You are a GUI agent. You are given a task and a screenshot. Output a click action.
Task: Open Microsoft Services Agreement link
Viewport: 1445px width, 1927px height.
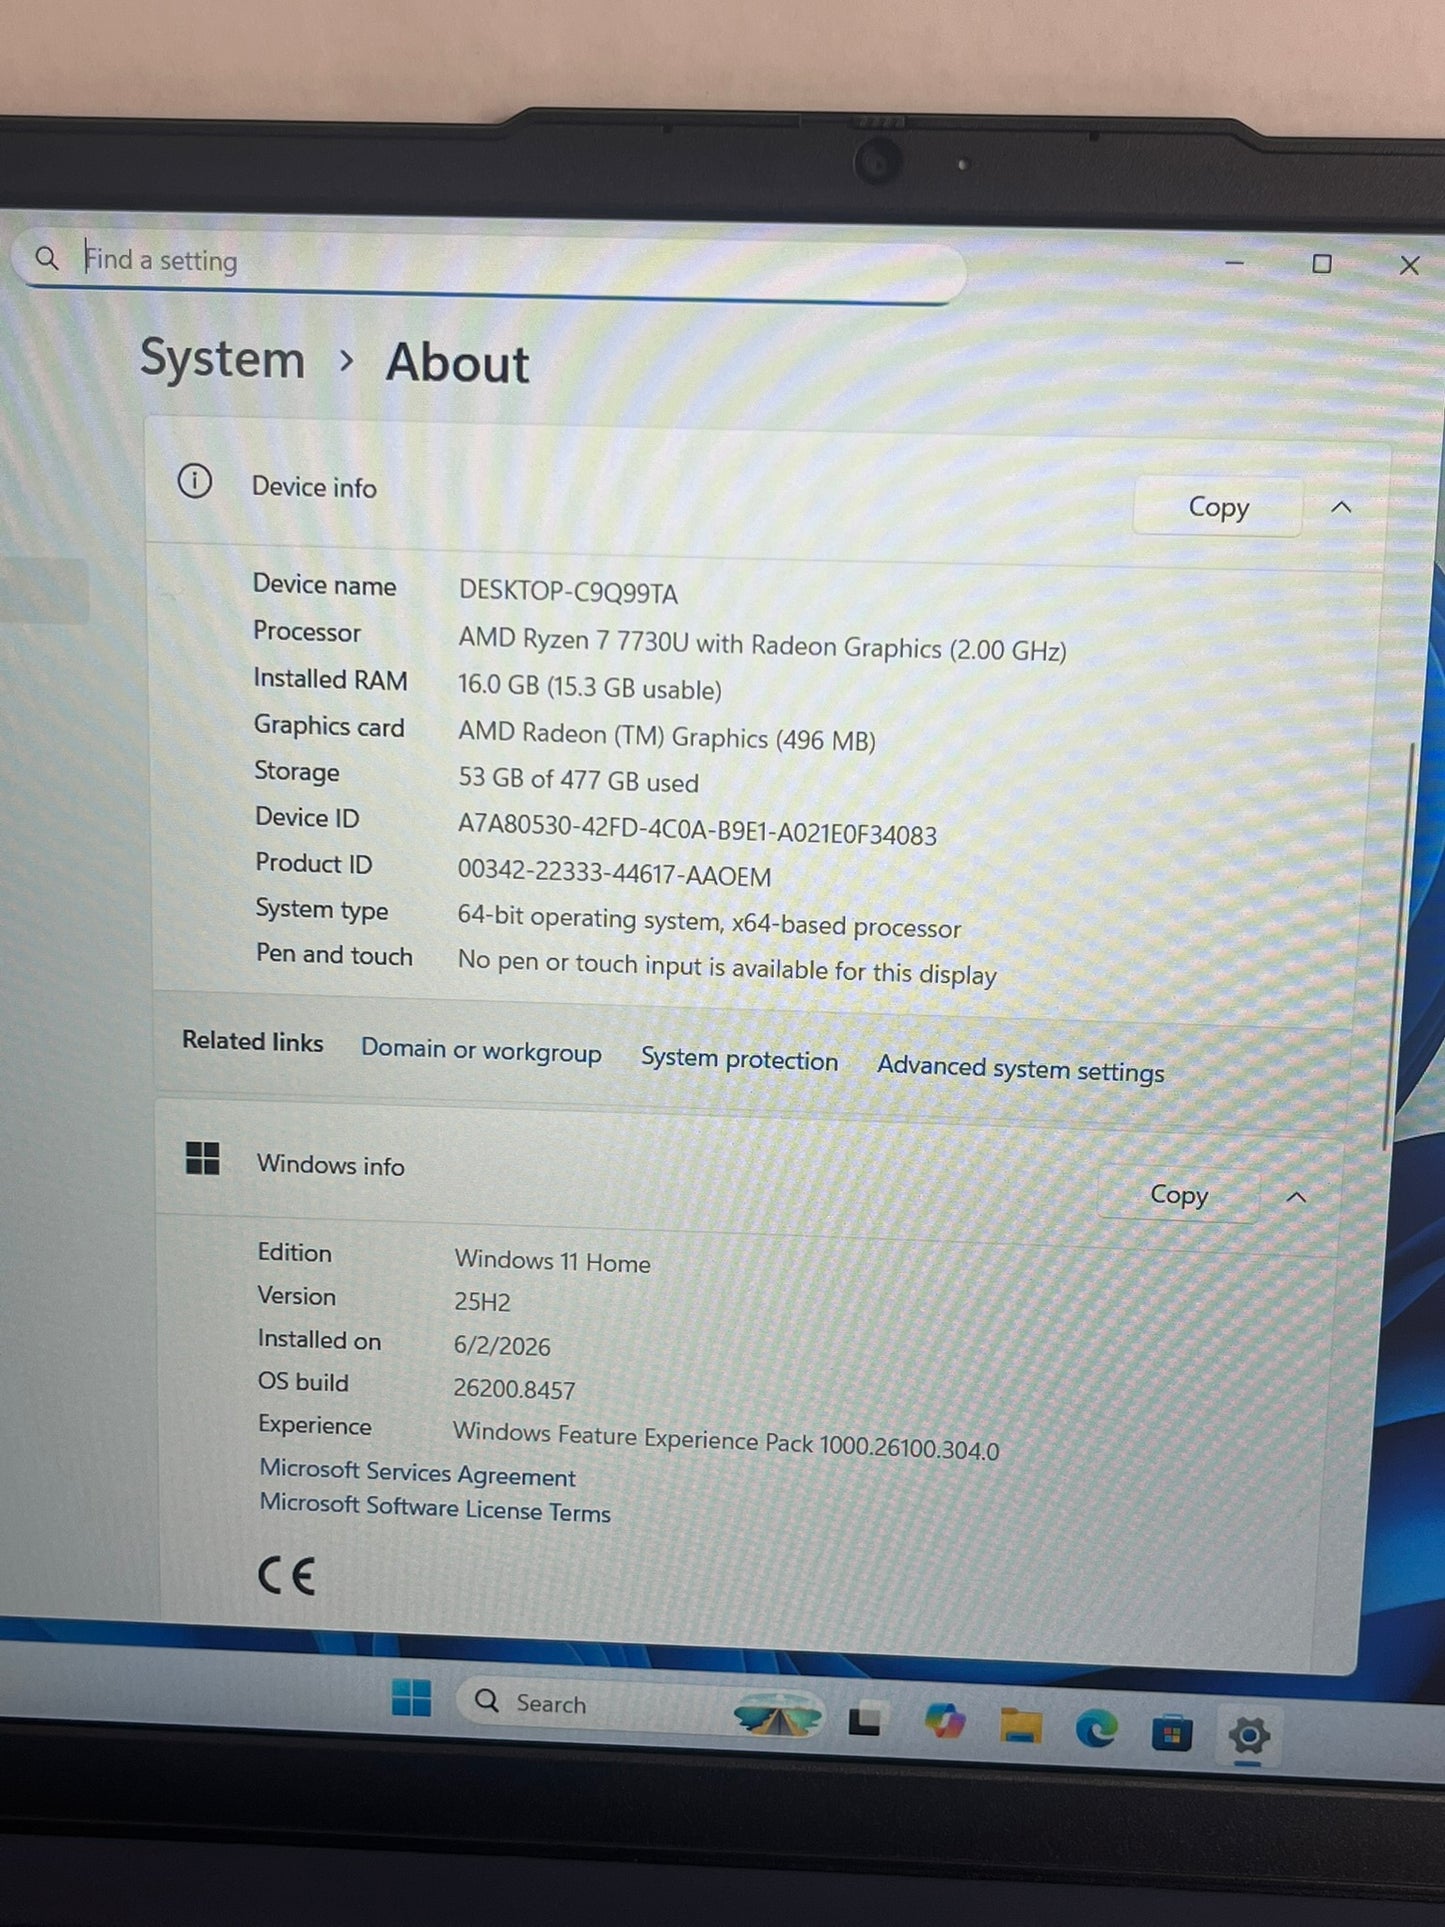pos(417,1472)
